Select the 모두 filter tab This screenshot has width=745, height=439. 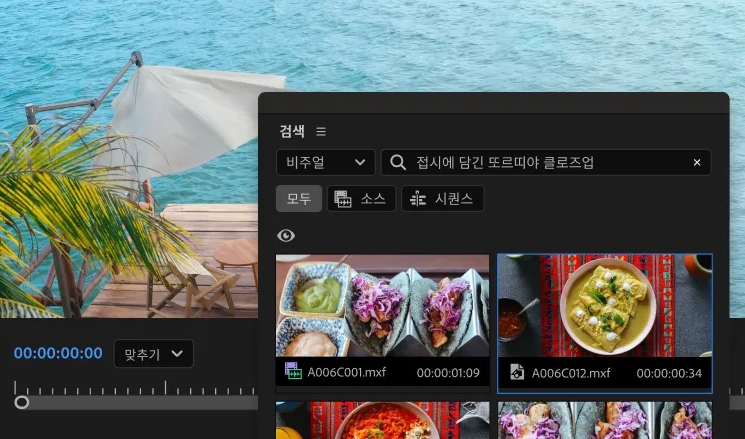[x=299, y=199]
